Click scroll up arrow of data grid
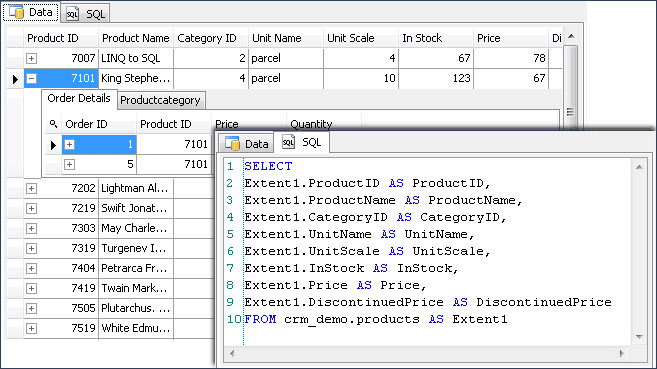The height and width of the screenshot is (369, 657). point(571,37)
